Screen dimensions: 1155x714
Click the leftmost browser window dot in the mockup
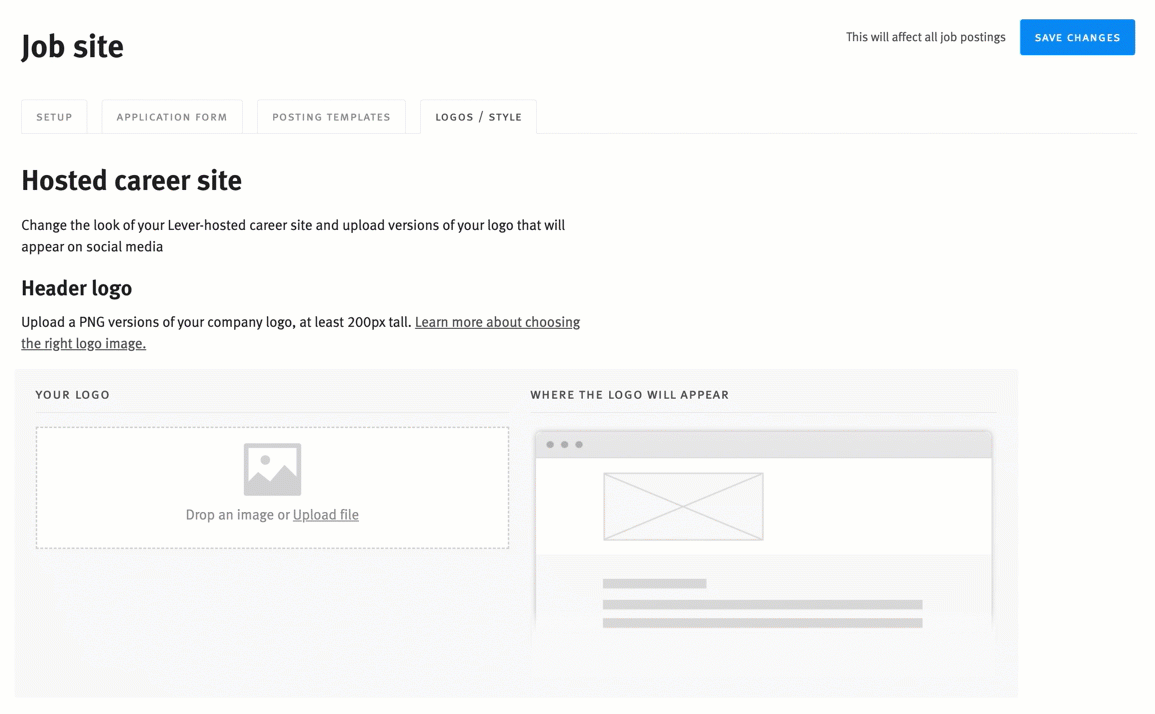pos(549,441)
